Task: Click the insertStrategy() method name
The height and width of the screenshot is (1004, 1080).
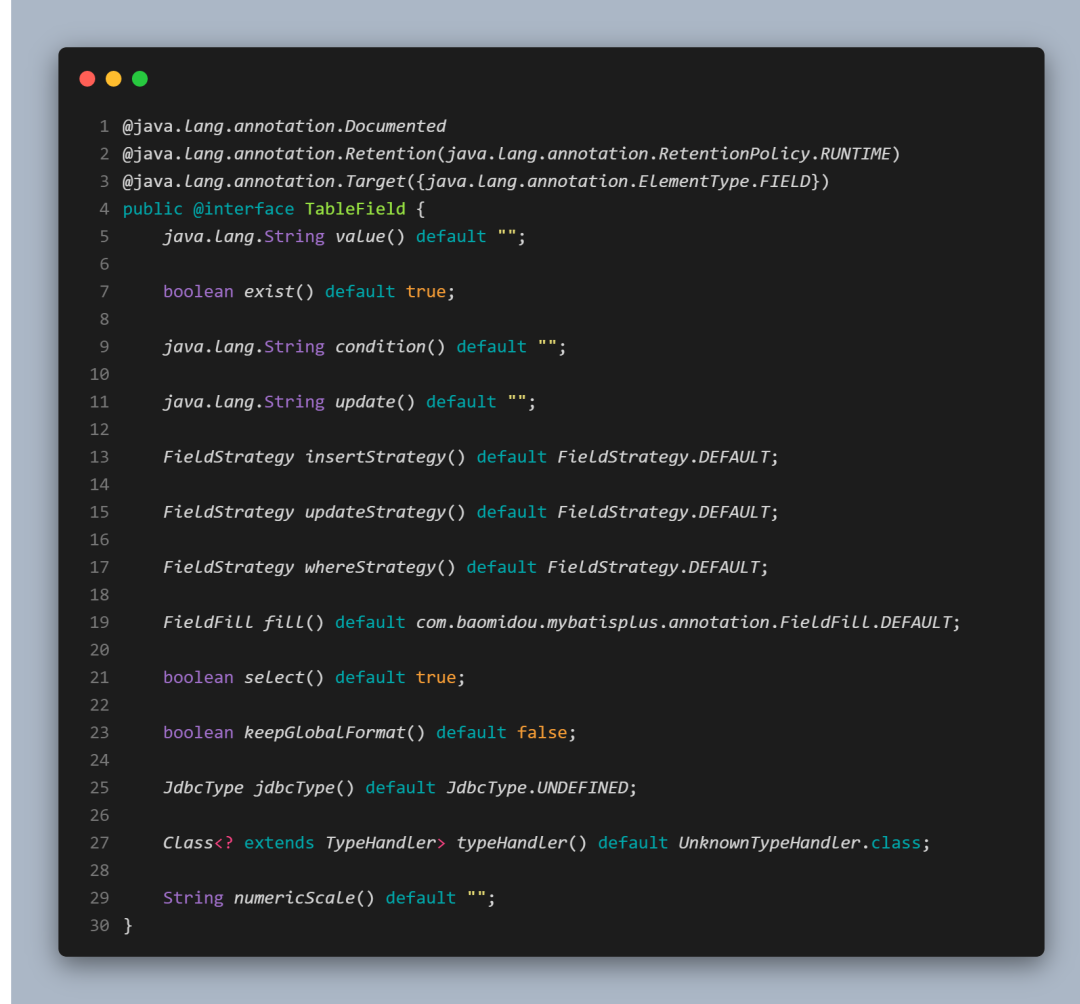Action: click(386, 457)
